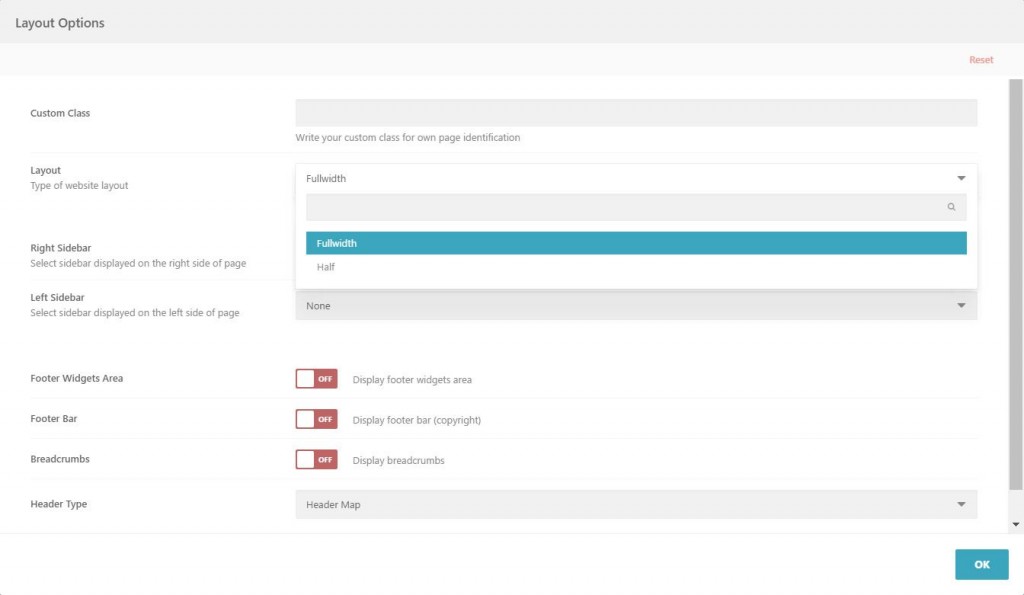Click the Display breadcrumbs label
Viewport: 1024px width, 595px height.
(398, 460)
